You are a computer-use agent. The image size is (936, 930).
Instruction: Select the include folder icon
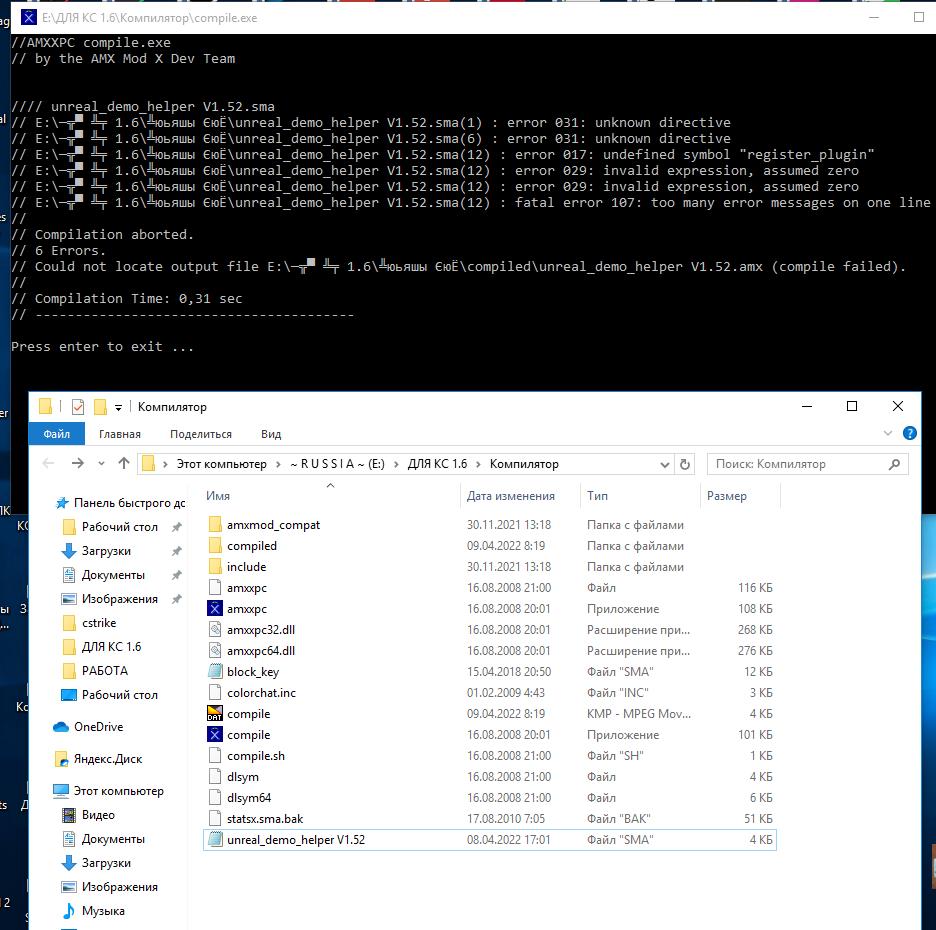[x=215, y=566]
